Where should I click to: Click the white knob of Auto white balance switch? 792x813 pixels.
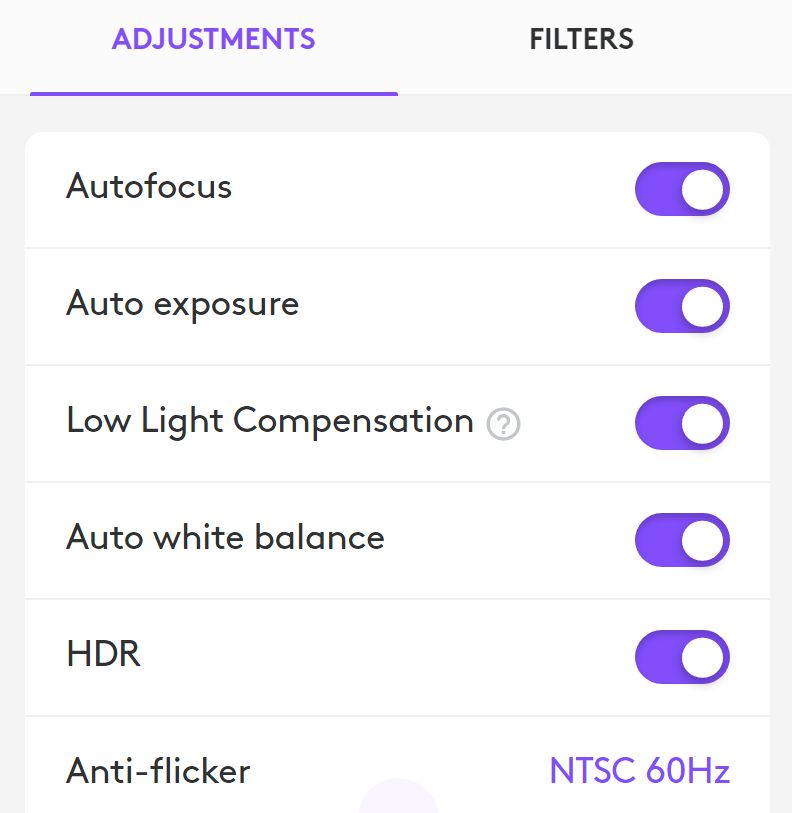pos(702,540)
